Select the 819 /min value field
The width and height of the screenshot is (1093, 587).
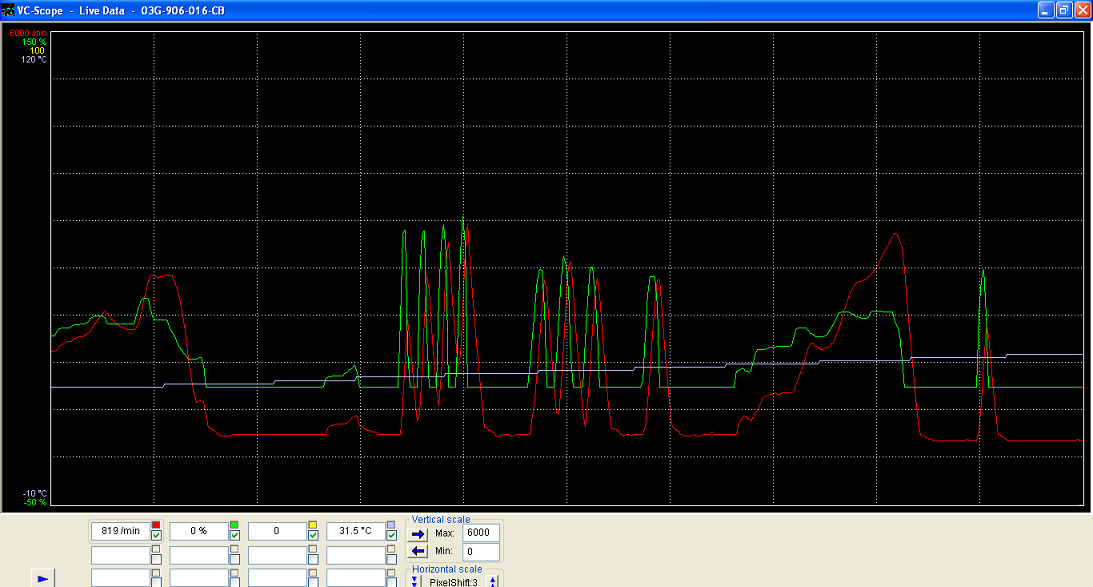pyautogui.click(x=120, y=531)
